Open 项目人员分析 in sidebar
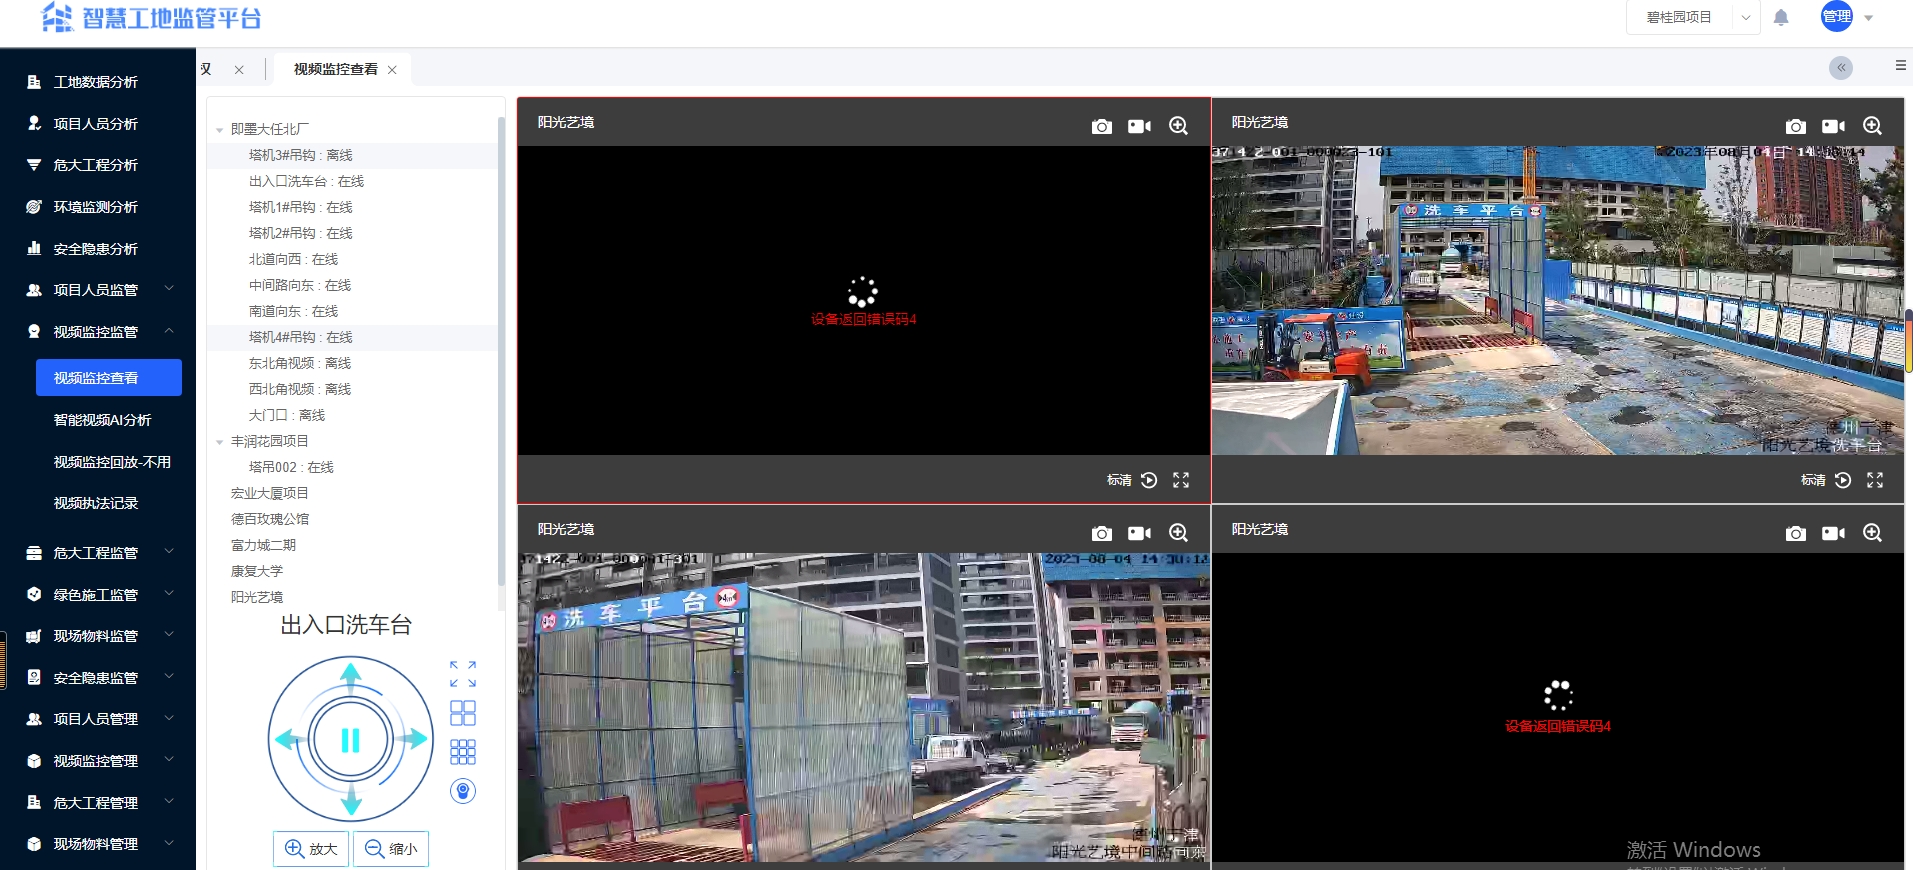This screenshot has width=1913, height=870. coord(98,124)
